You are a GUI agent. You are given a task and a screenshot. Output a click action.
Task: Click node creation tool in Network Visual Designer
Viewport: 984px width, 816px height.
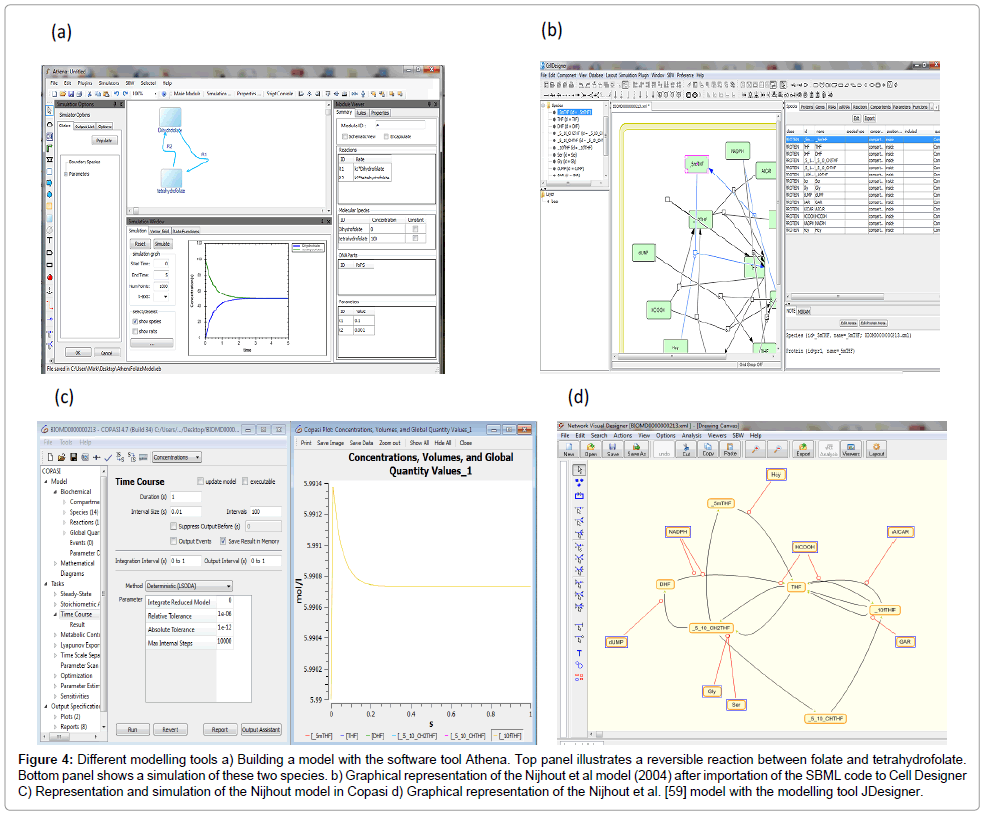click(579, 483)
